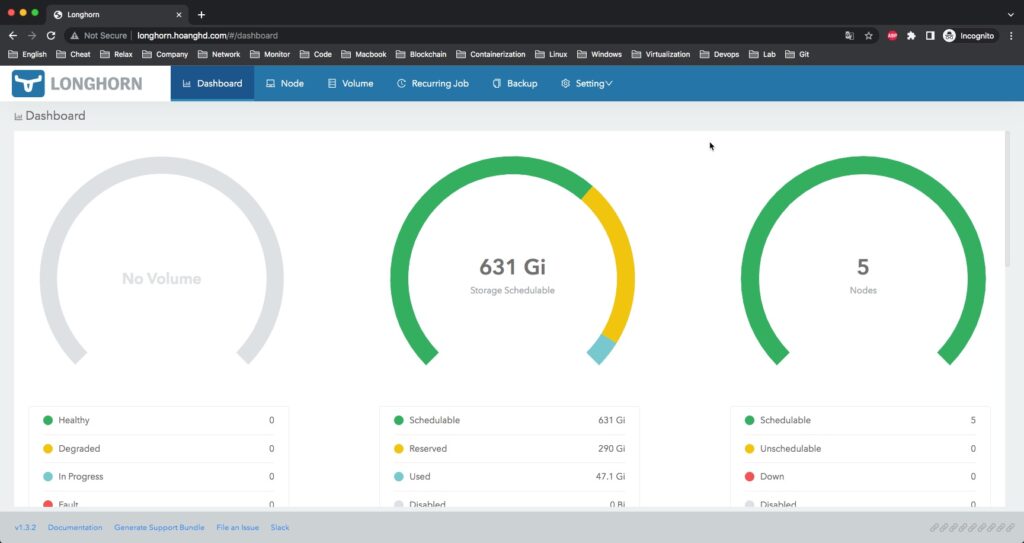Open the Cheat bookmarks folder

coord(73,54)
